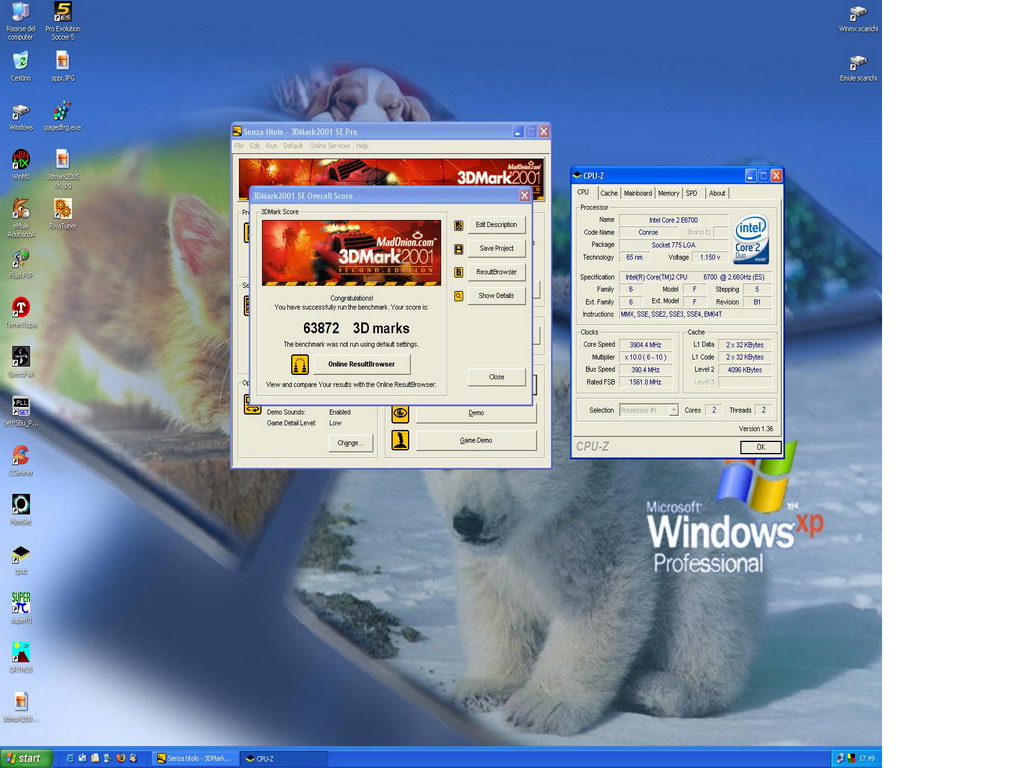1024x768 pixels.
Task: Open the Mainboard tab in CPU-Z
Action: (637, 193)
